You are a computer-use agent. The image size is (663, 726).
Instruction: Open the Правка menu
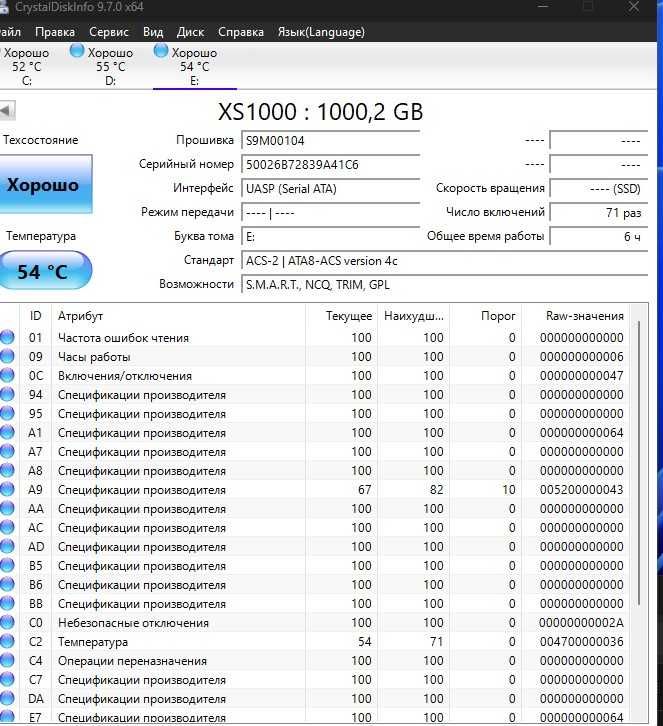[55, 32]
